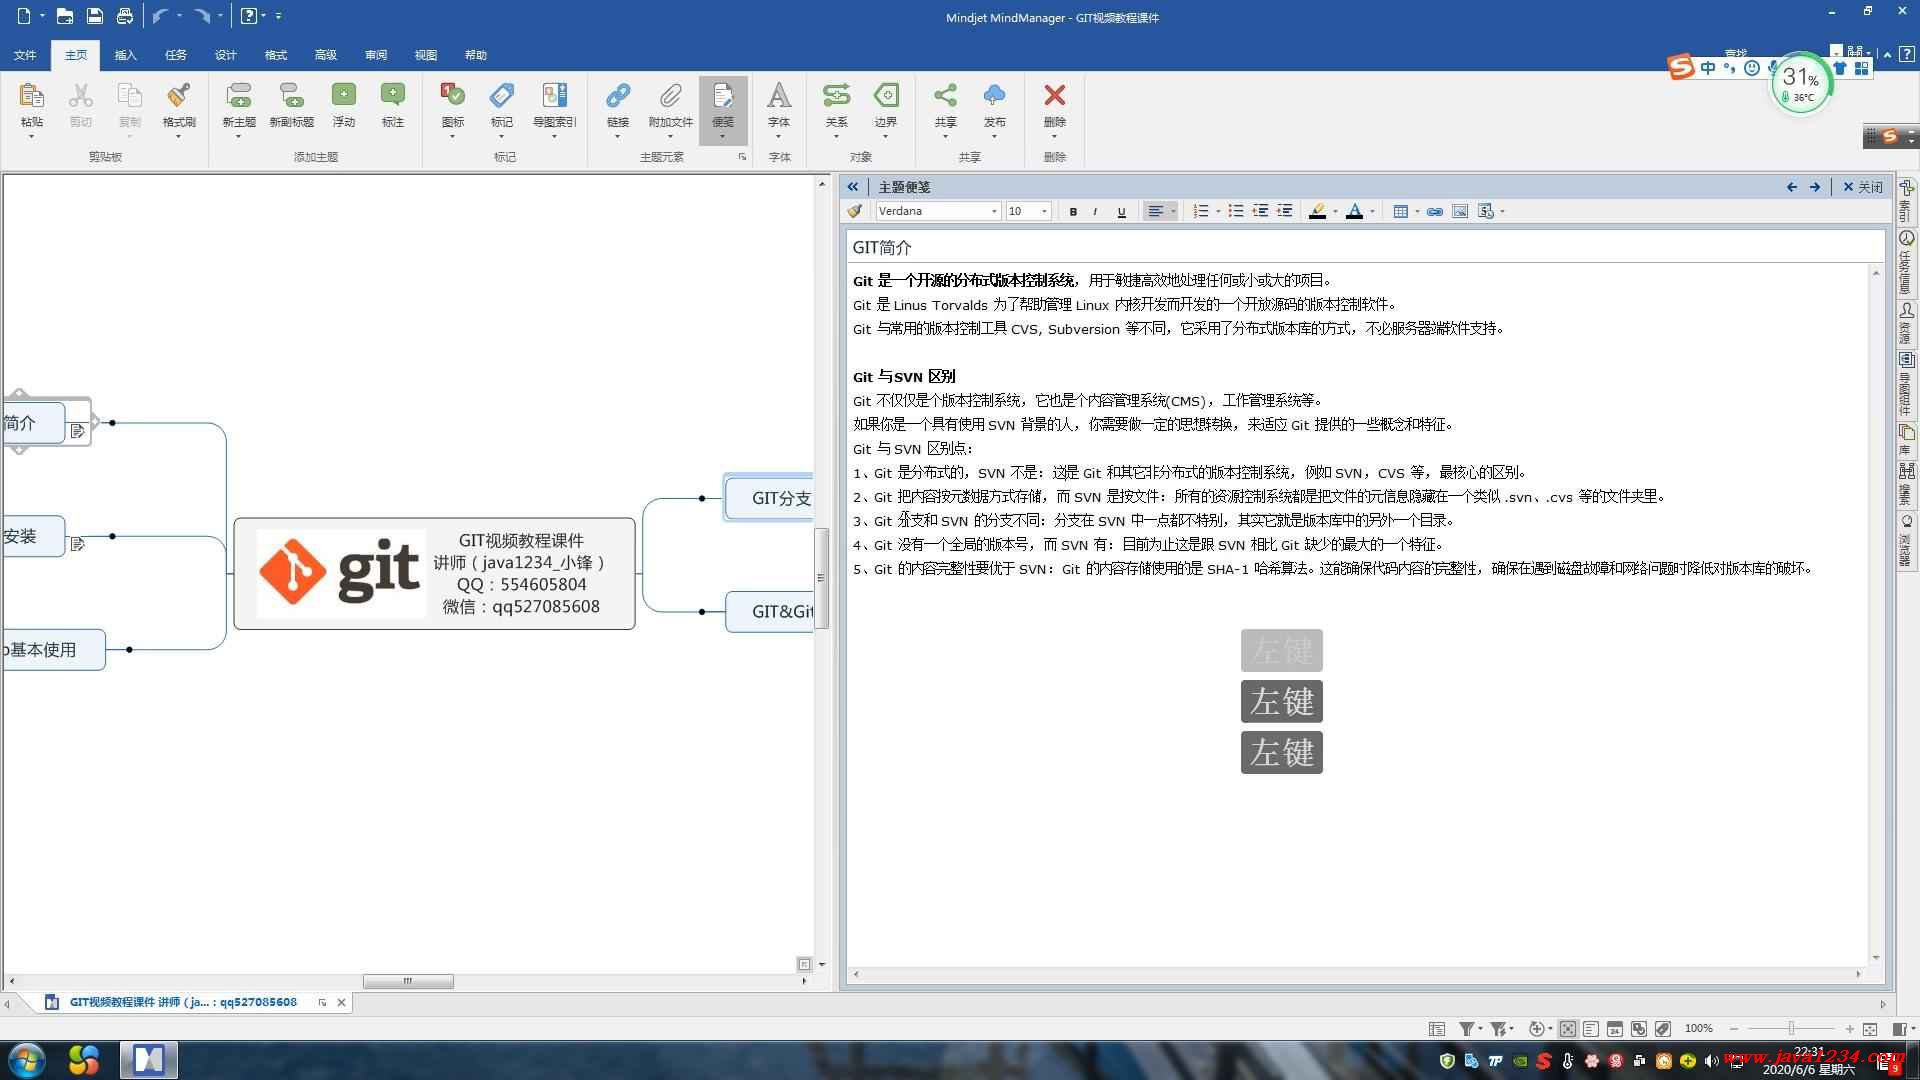The height and width of the screenshot is (1080, 1920).
Task: Open a file via the quick access folder icon
Action: point(64,16)
